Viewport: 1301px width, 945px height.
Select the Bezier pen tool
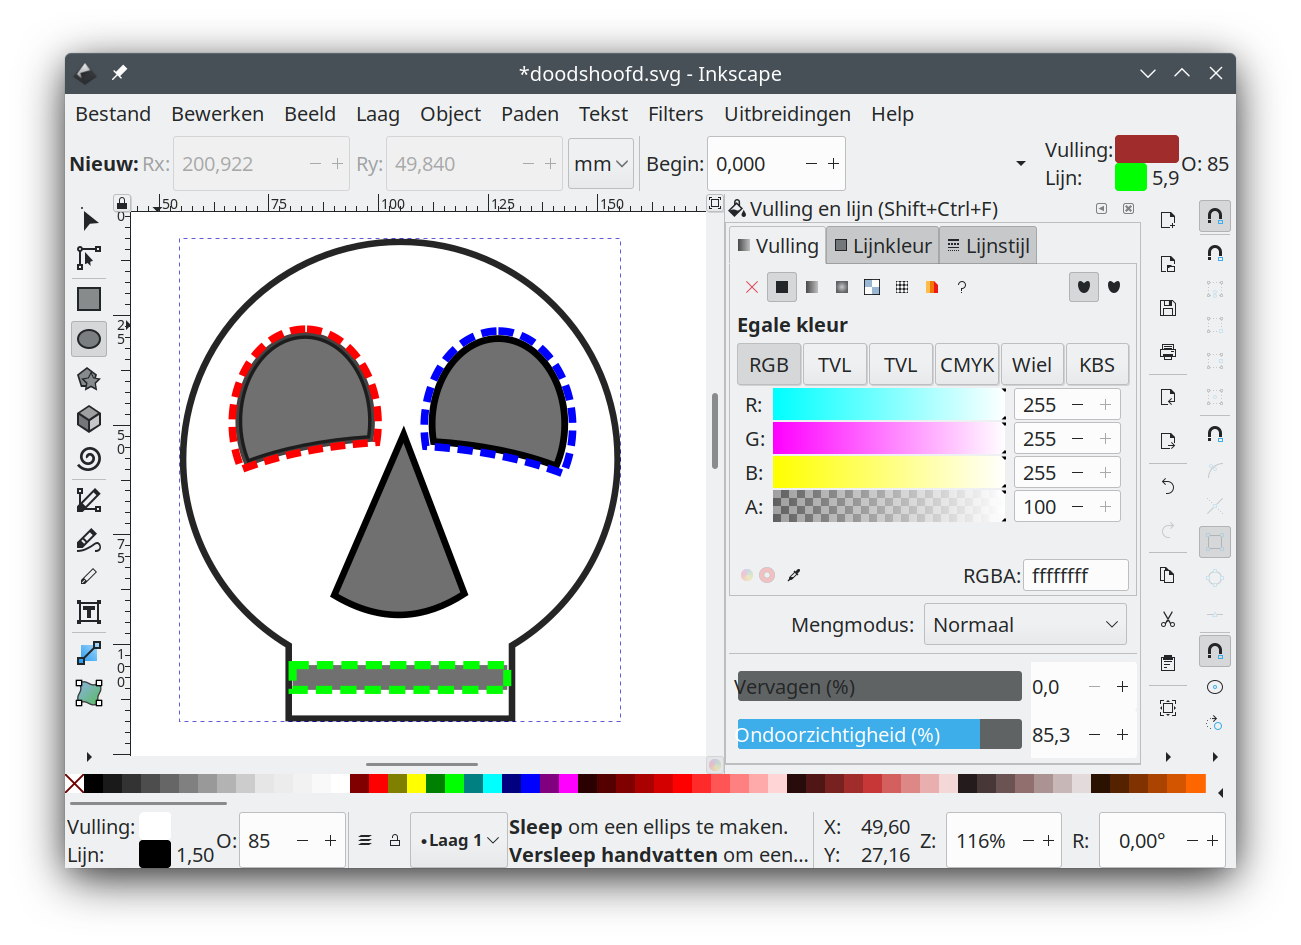coord(89,499)
